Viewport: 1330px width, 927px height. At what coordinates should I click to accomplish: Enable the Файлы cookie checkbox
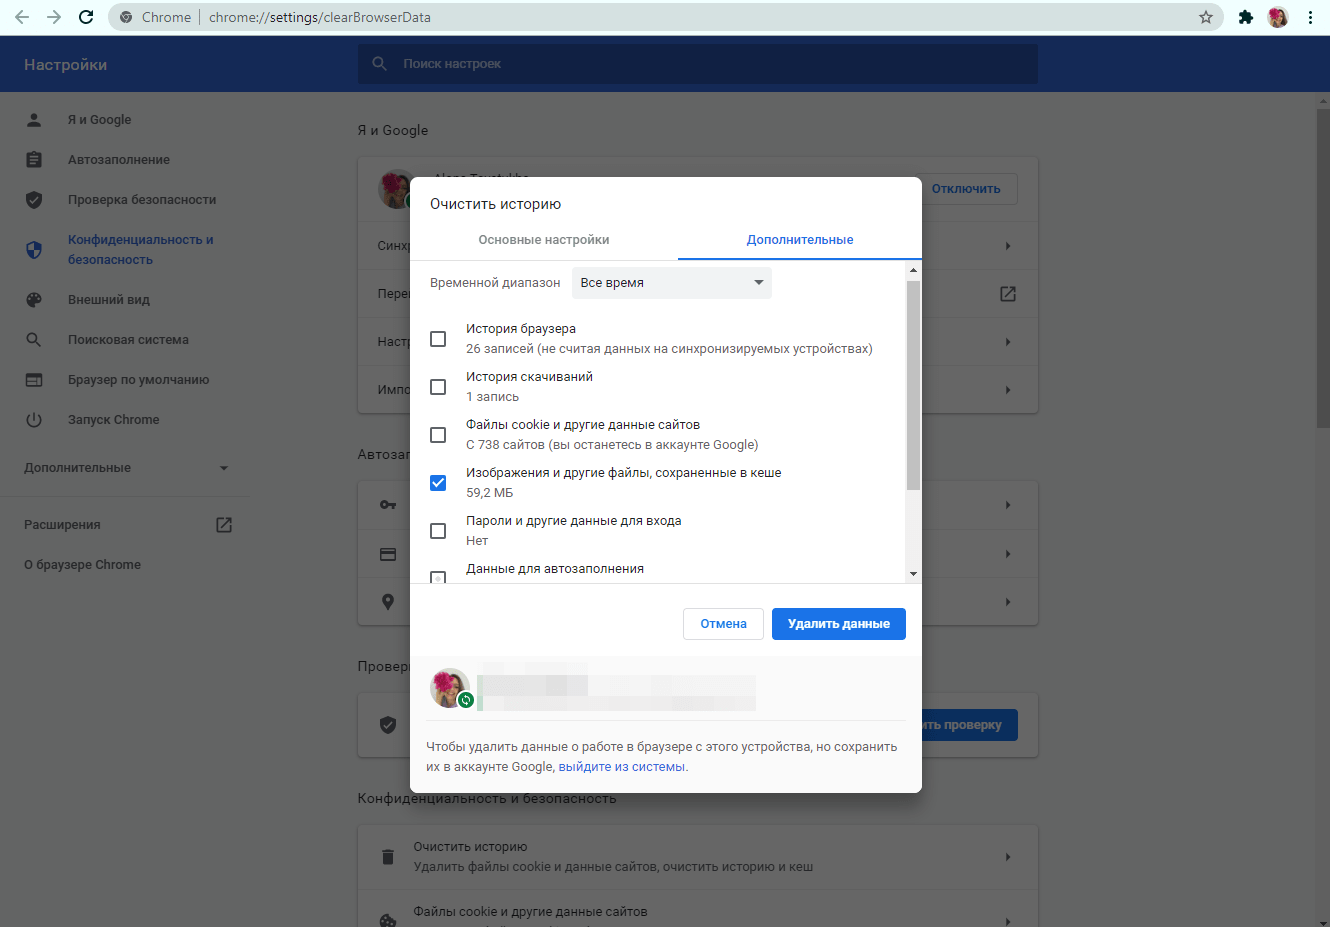(438, 435)
